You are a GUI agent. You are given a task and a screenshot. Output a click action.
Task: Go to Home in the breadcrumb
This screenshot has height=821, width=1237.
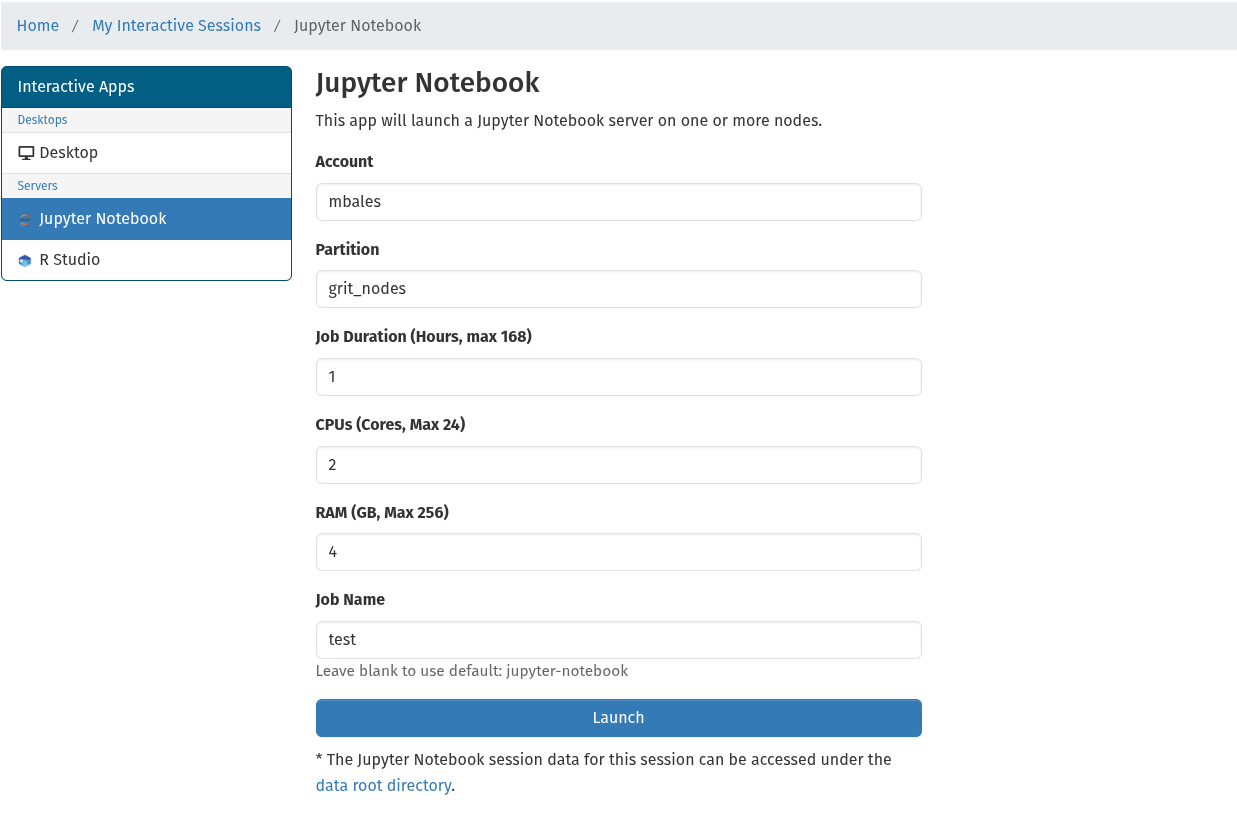click(38, 26)
